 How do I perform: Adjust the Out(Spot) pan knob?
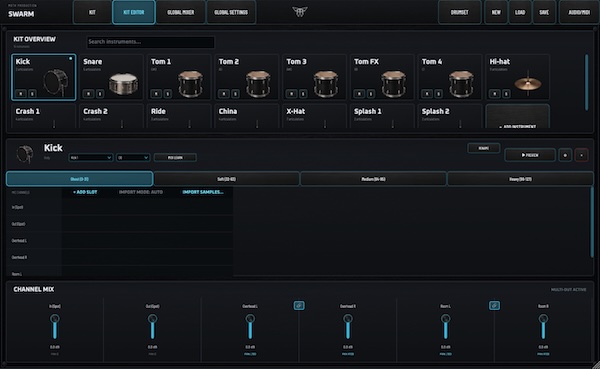(x=152, y=318)
